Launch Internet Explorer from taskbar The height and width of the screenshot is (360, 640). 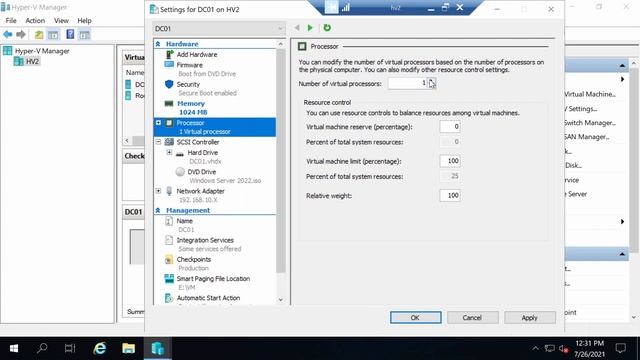[100, 348]
